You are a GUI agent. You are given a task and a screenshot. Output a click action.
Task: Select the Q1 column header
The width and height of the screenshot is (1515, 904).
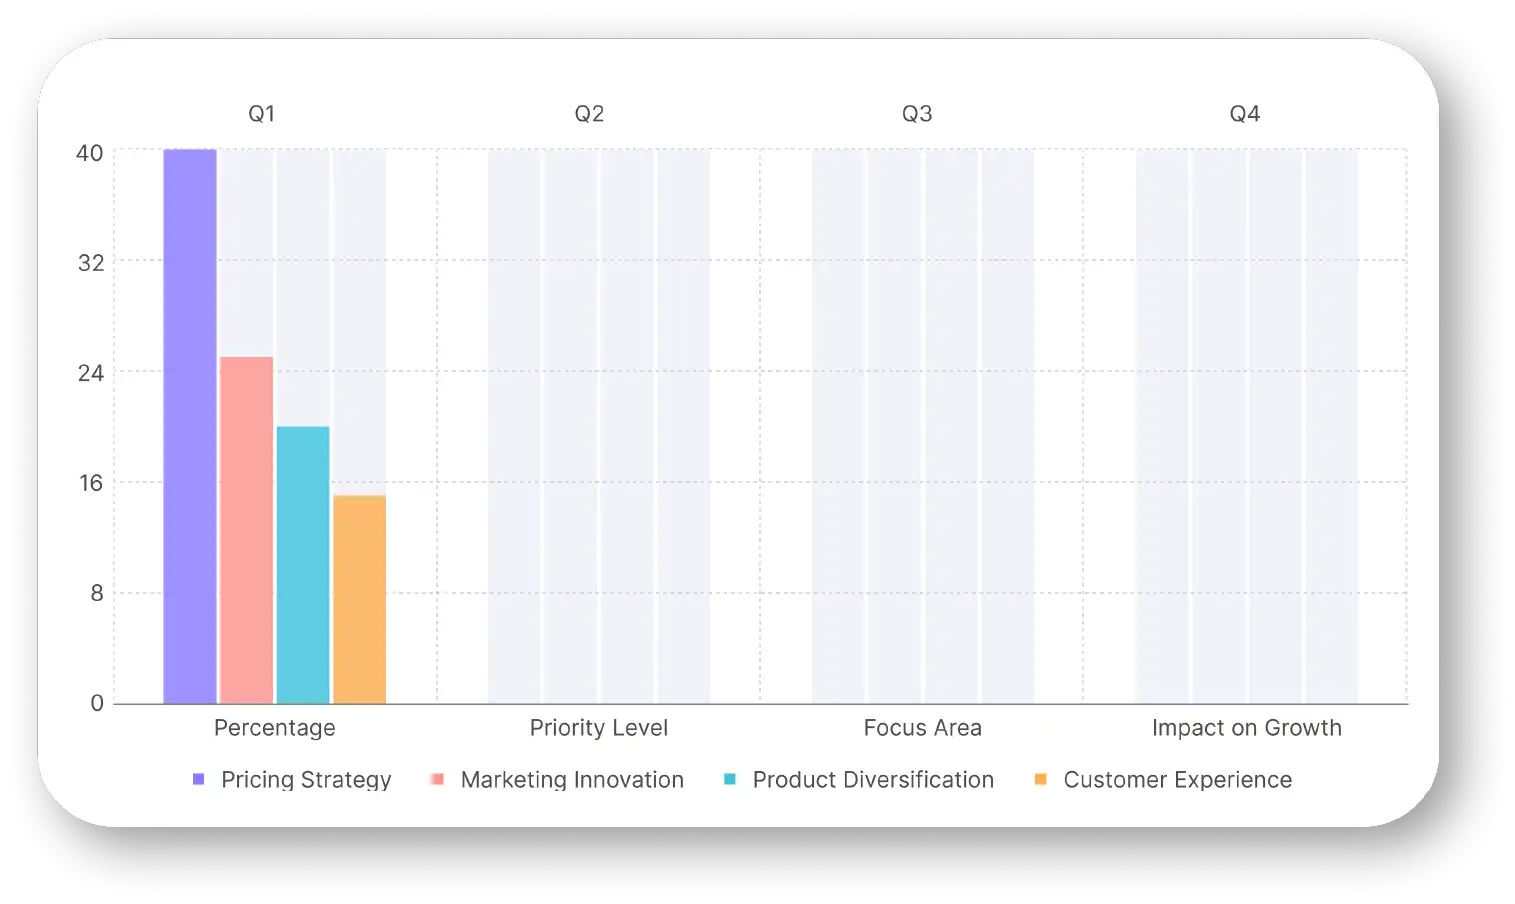click(262, 114)
